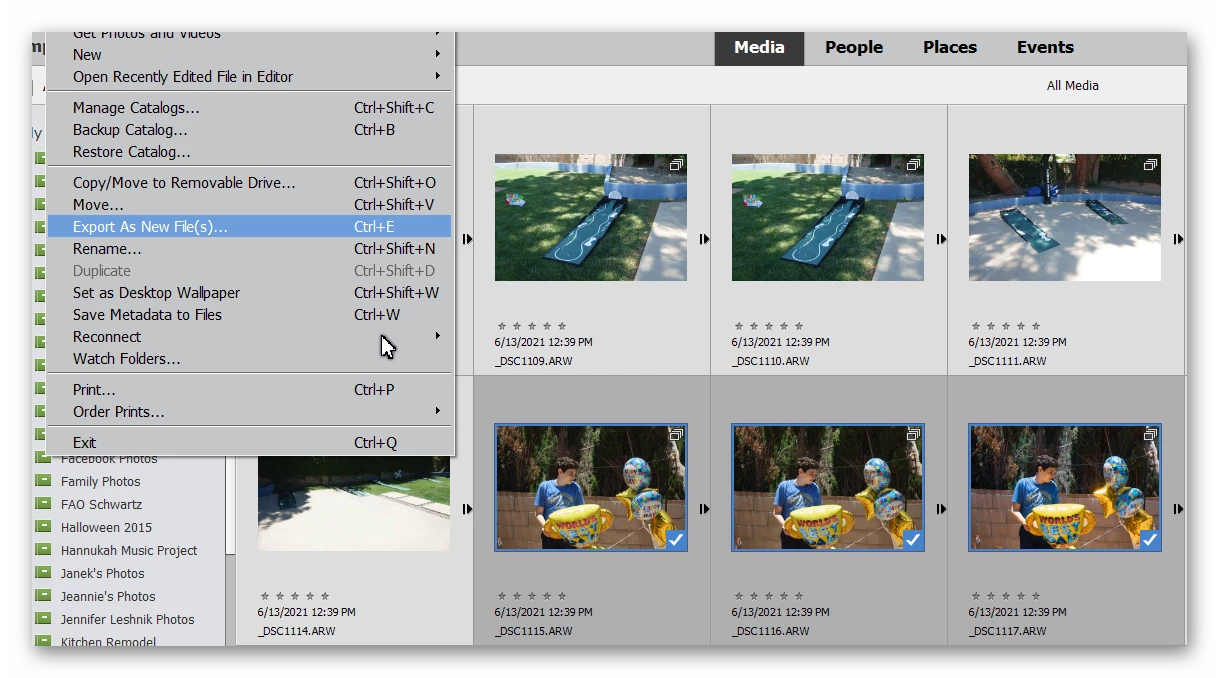Choose Move menu item
The height and width of the screenshot is (678, 1219).
click(249, 205)
